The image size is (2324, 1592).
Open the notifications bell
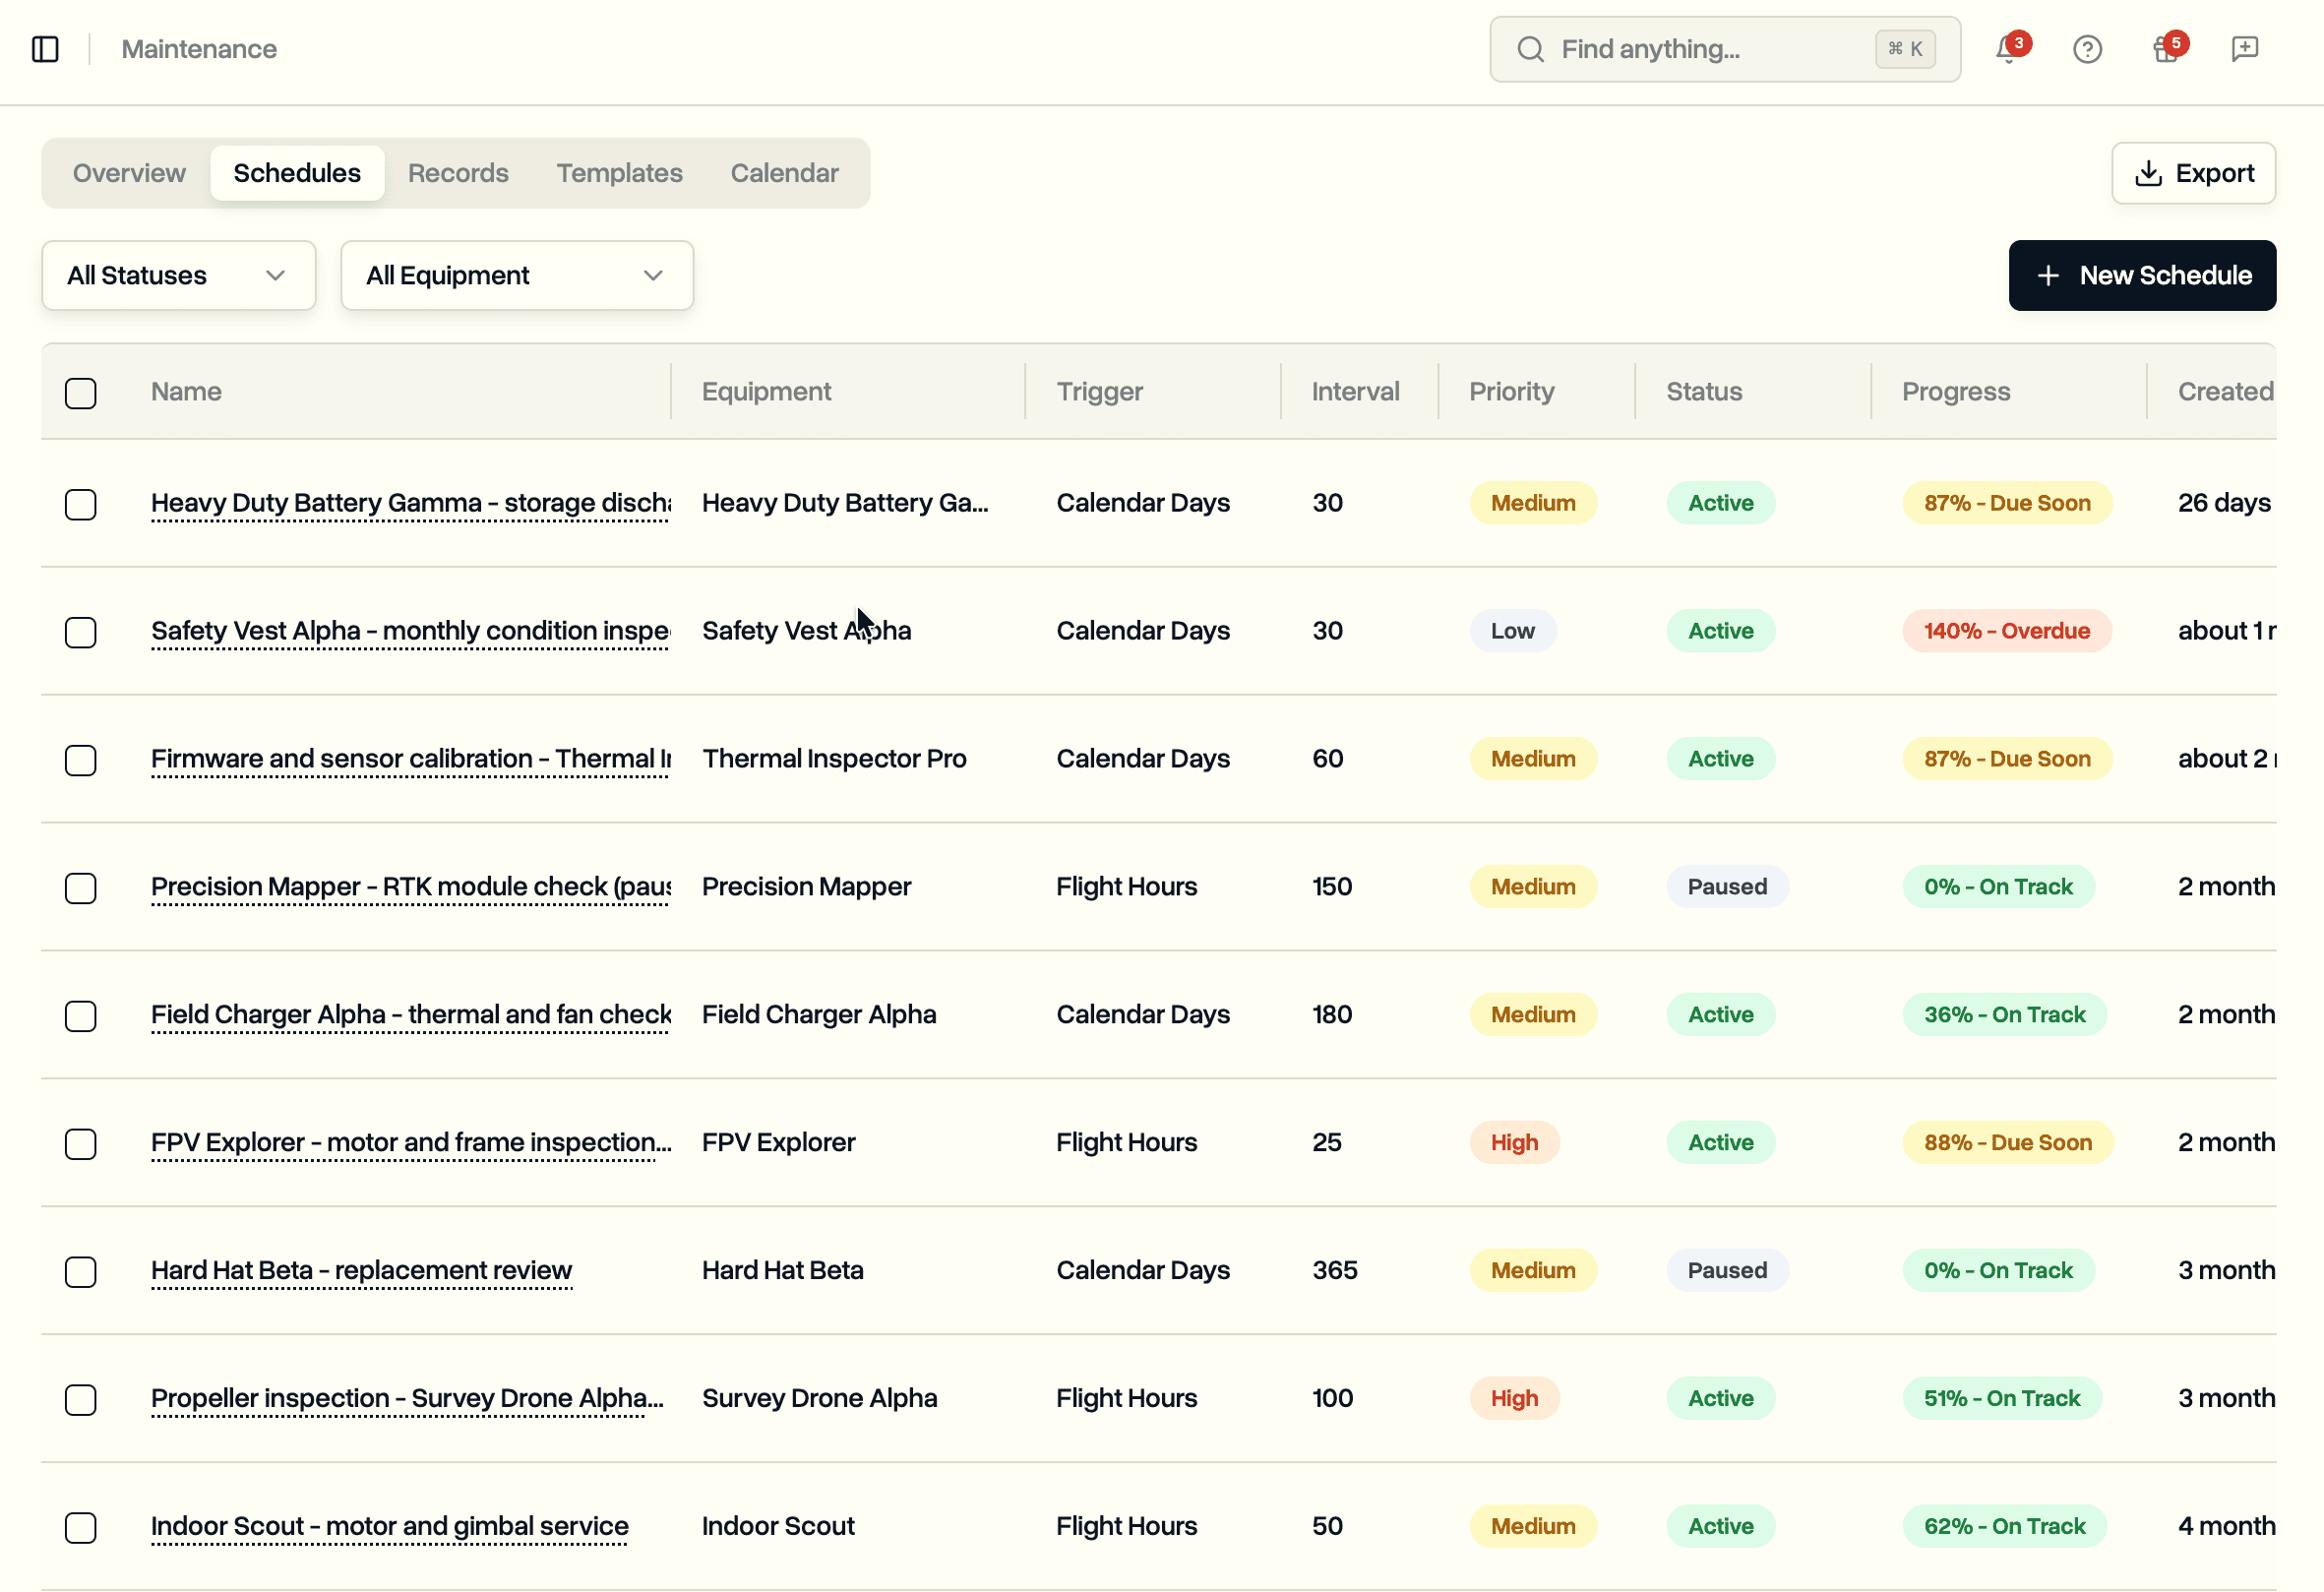pos(2007,49)
